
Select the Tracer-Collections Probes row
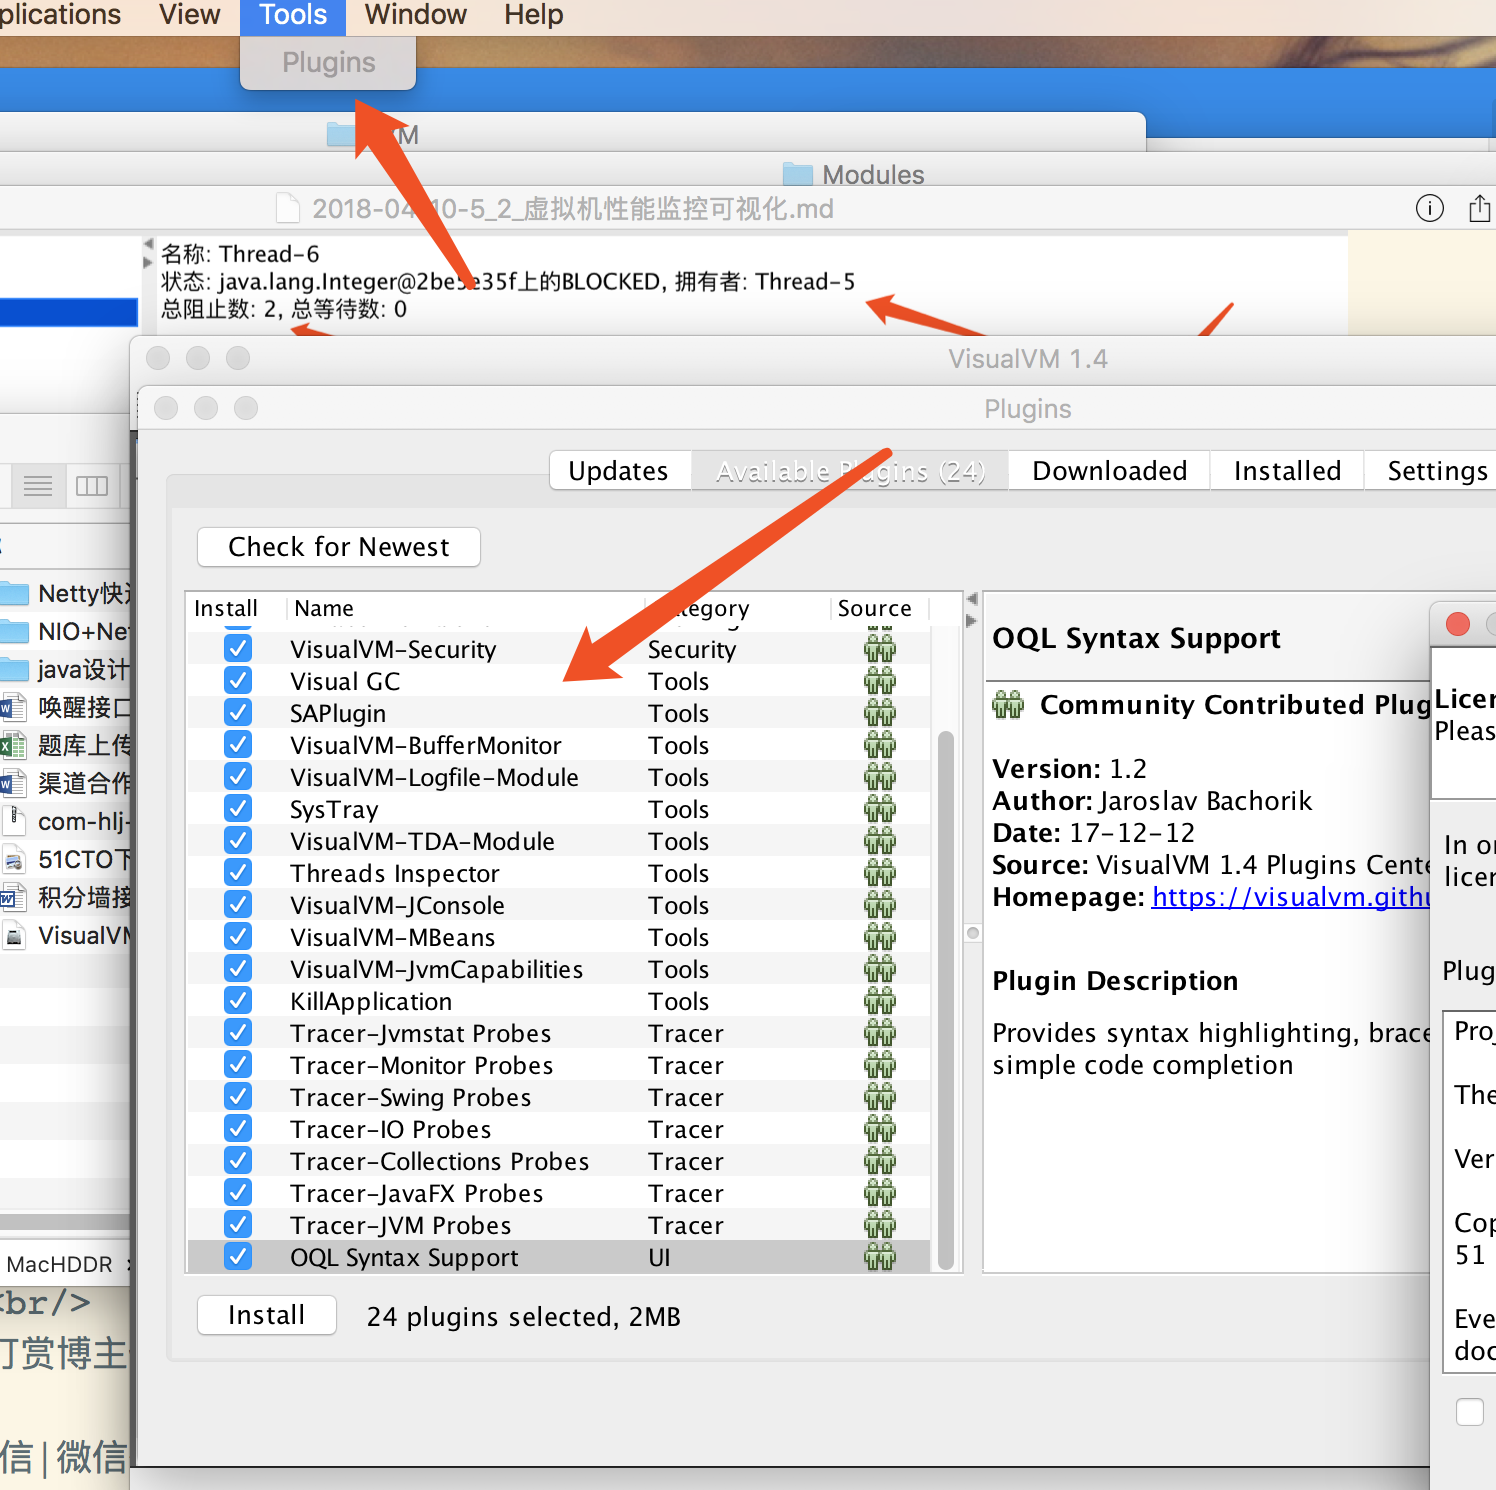[559, 1161]
